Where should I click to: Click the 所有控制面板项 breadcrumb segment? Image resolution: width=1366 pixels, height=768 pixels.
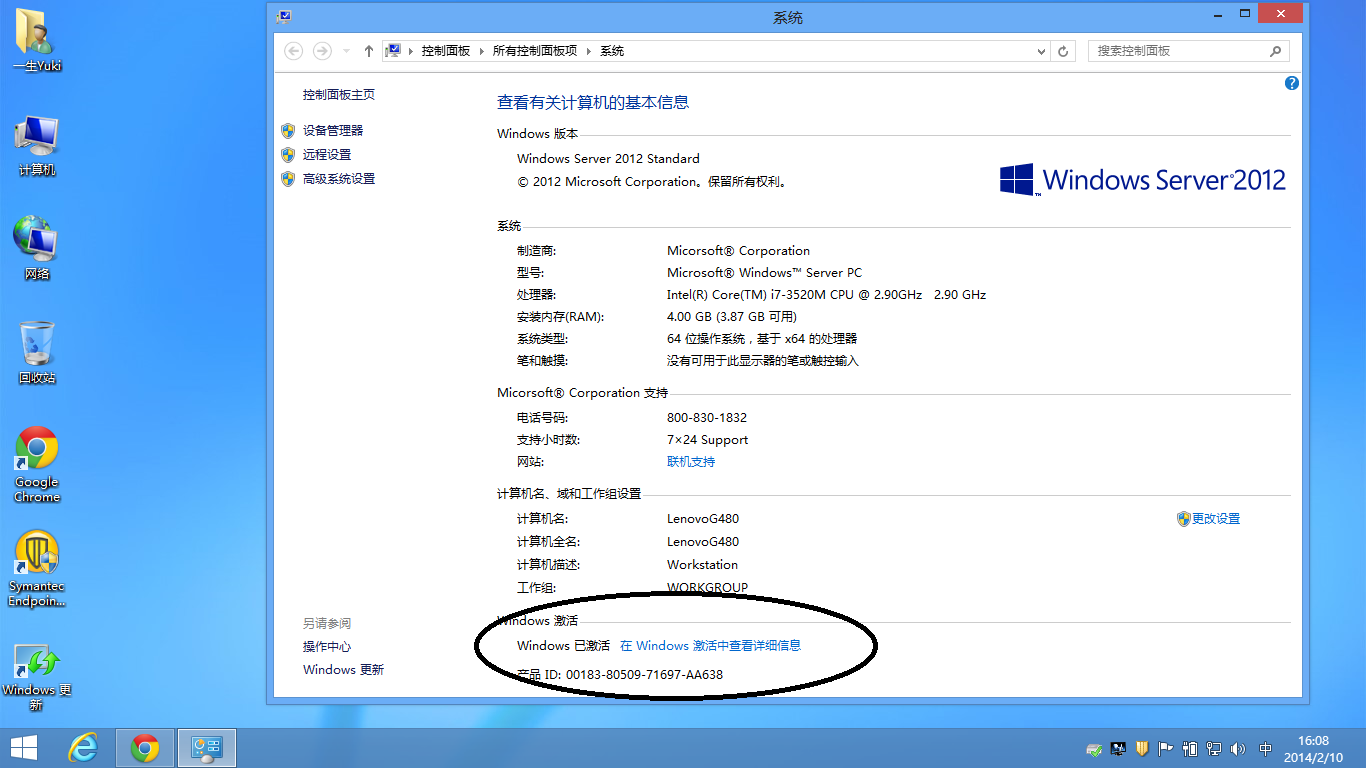coord(535,51)
